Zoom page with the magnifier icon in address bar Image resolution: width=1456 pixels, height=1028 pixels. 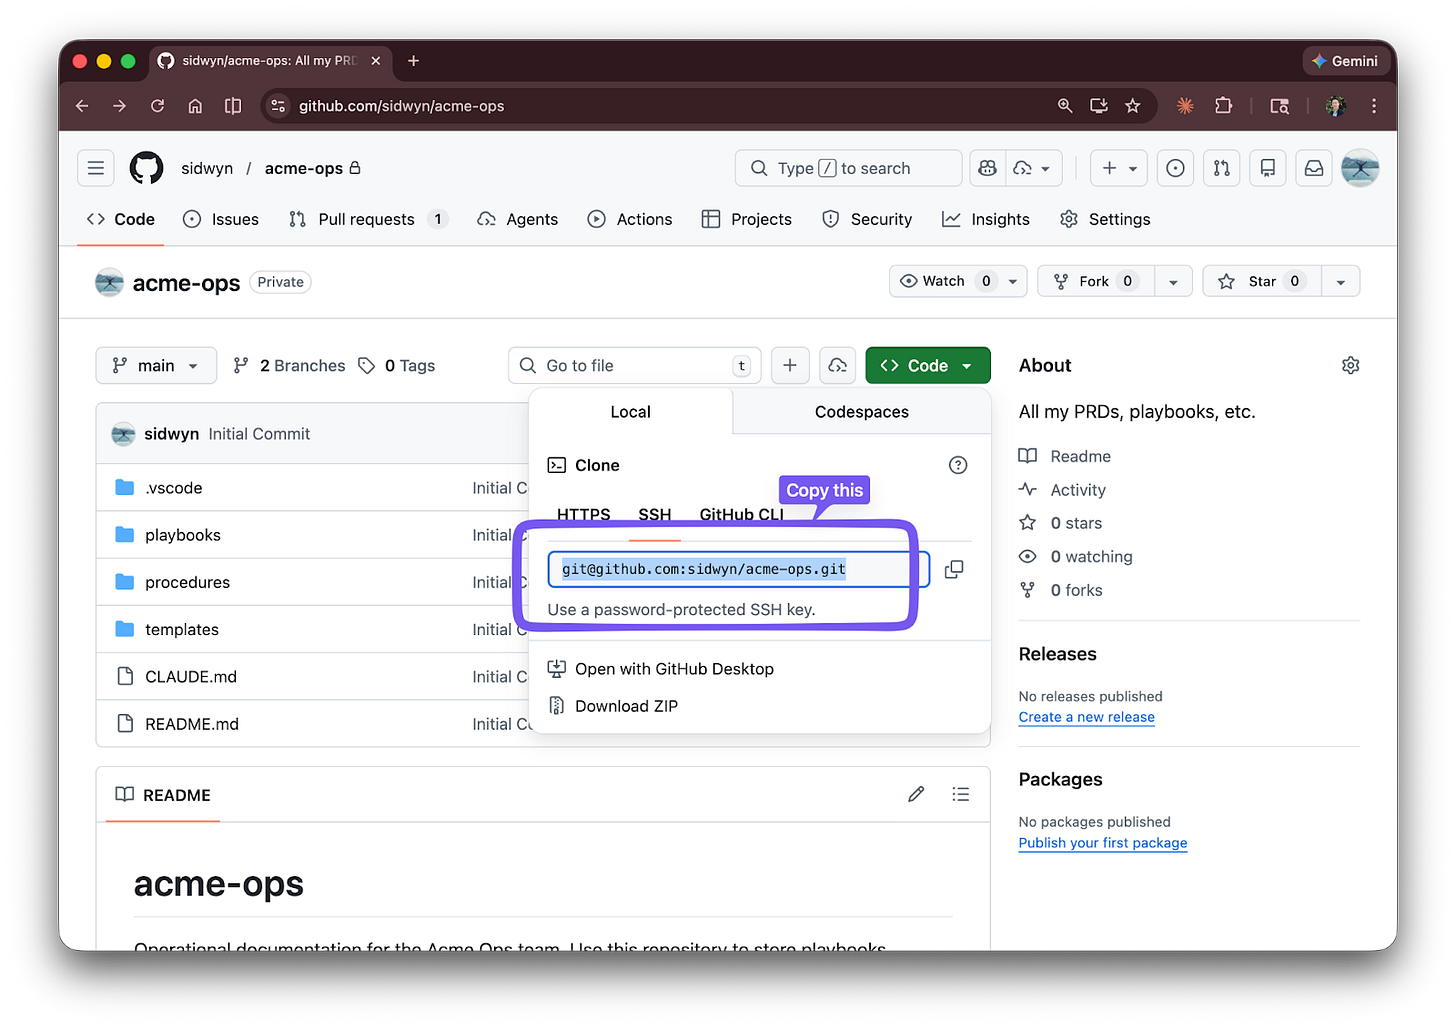click(1065, 106)
